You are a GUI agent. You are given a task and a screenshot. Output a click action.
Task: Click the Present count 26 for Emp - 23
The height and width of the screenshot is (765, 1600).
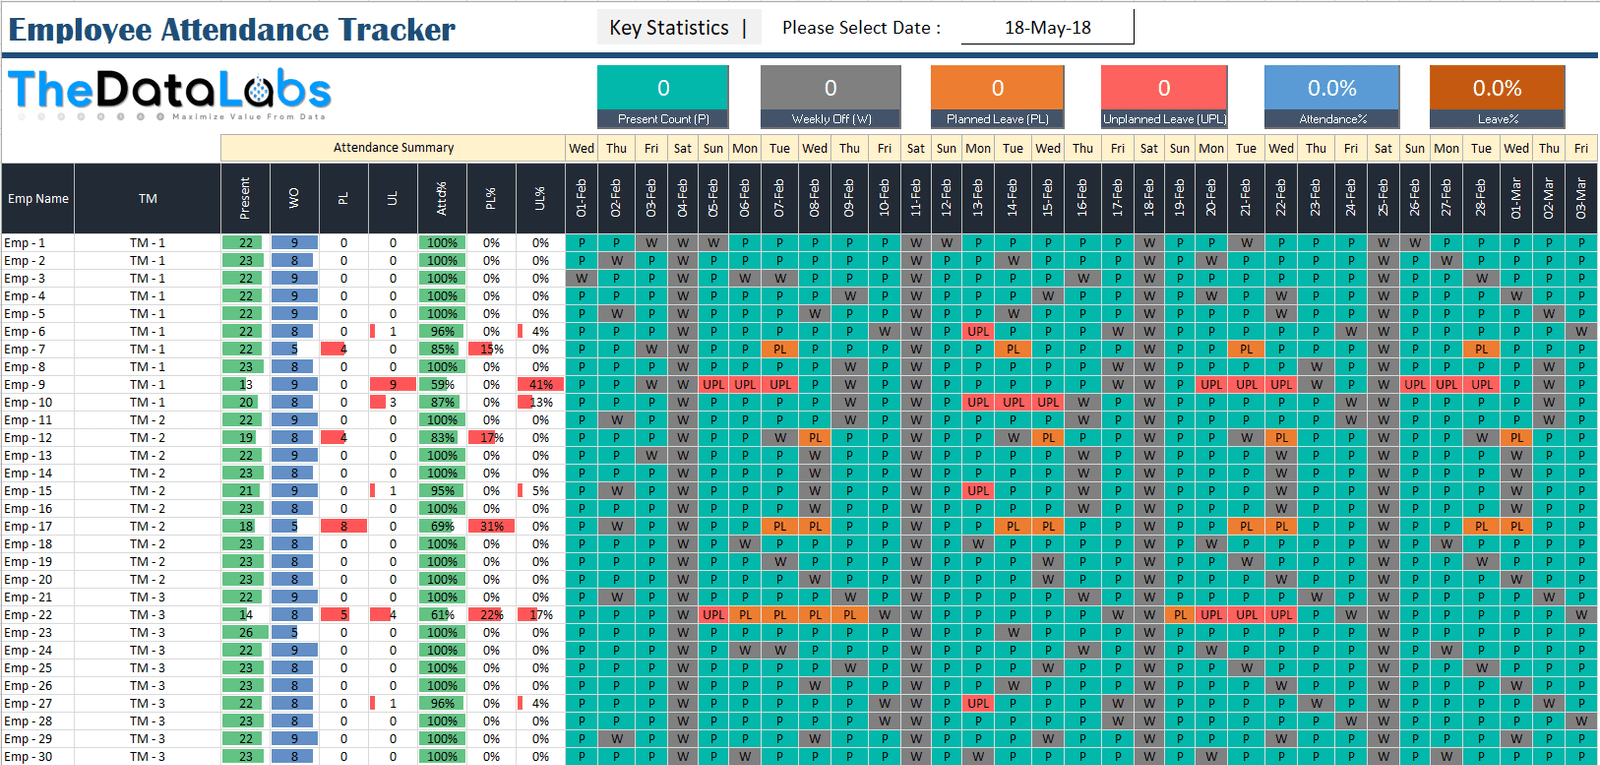245,633
